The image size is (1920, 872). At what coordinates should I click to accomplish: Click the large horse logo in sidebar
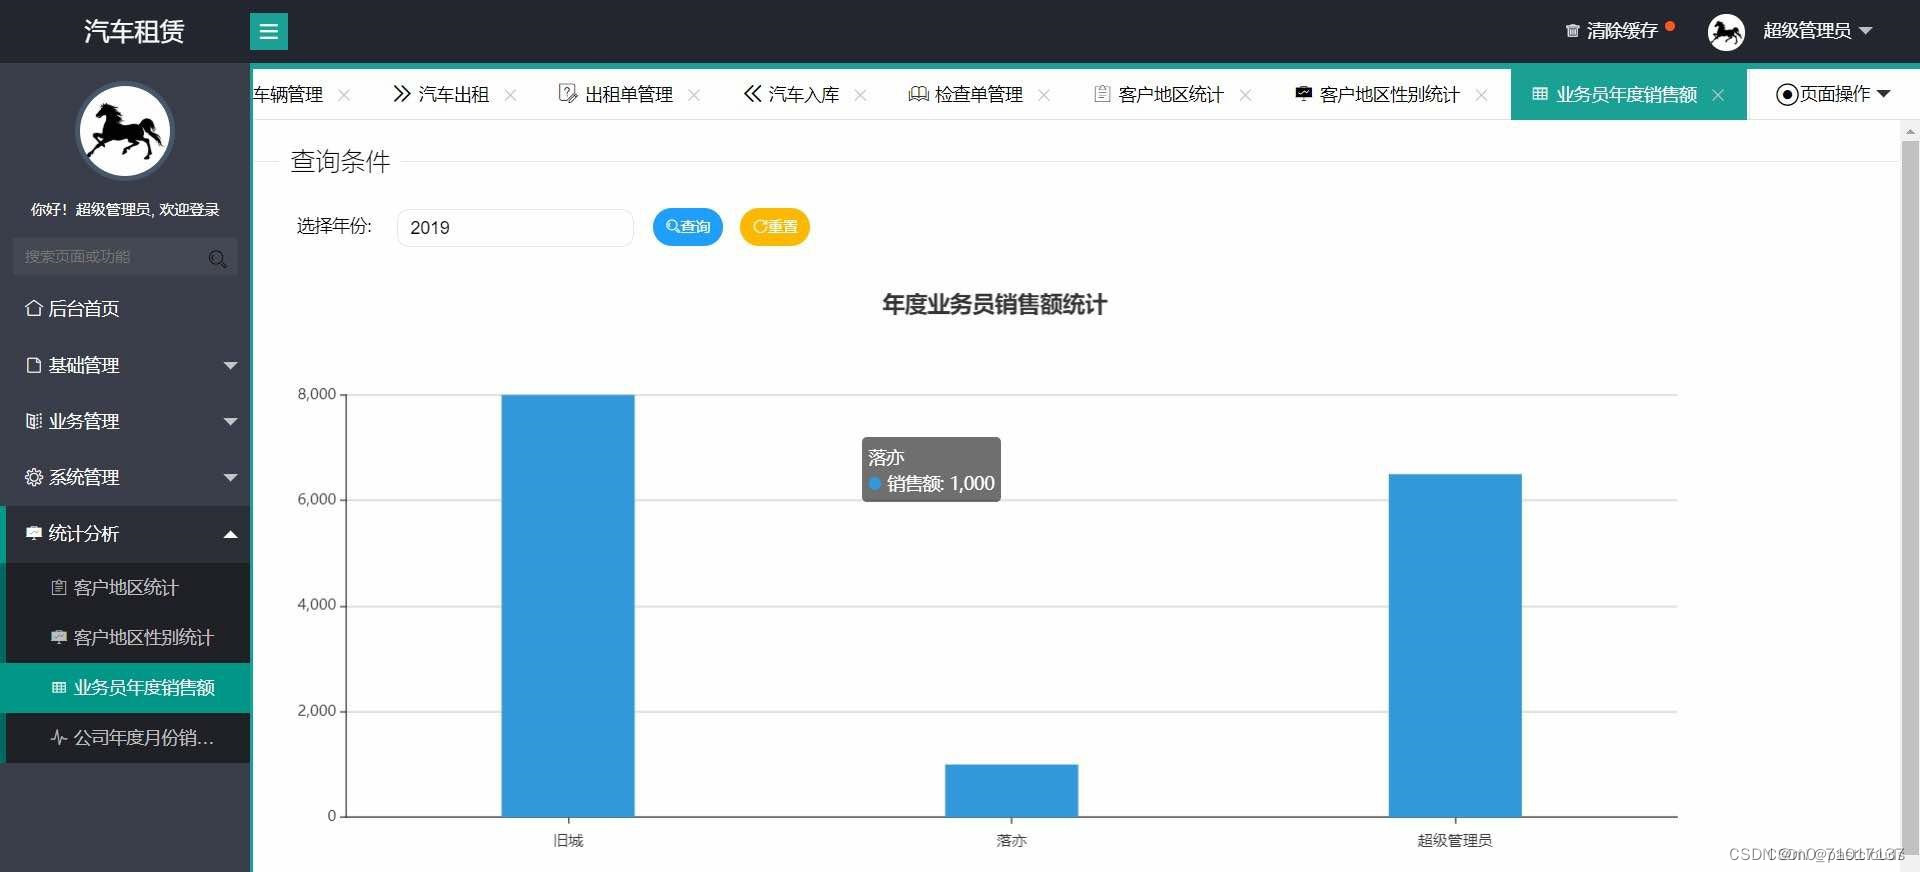pos(125,131)
